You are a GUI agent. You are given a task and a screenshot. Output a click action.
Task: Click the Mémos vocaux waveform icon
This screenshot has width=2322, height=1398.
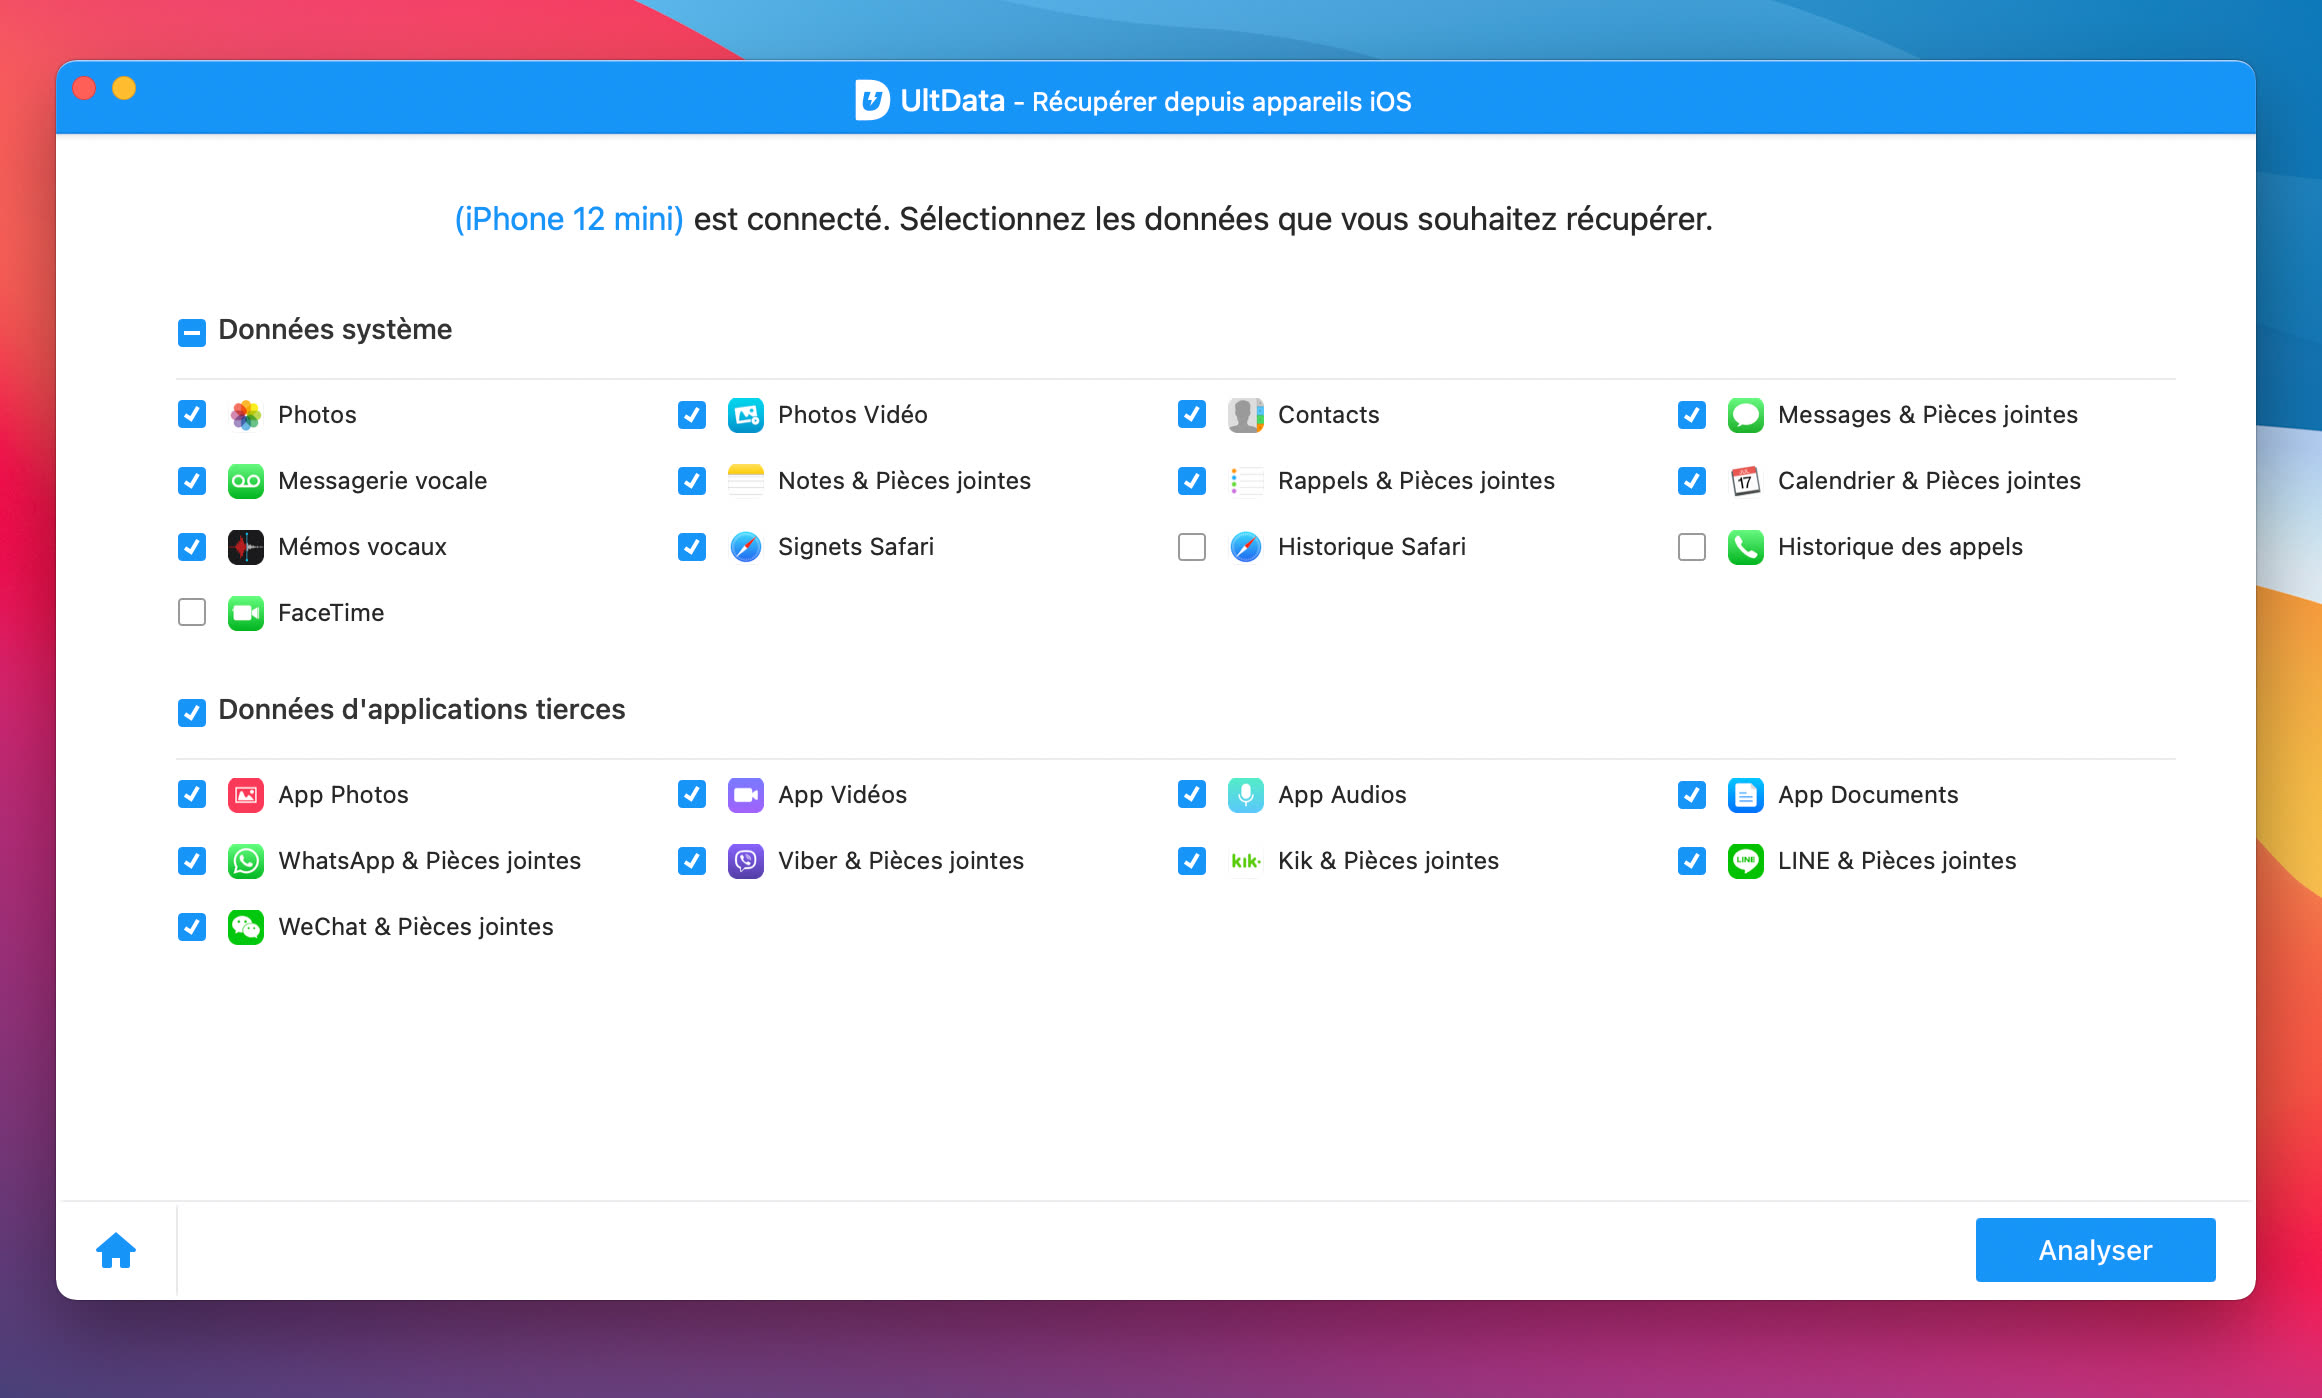[245, 547]
